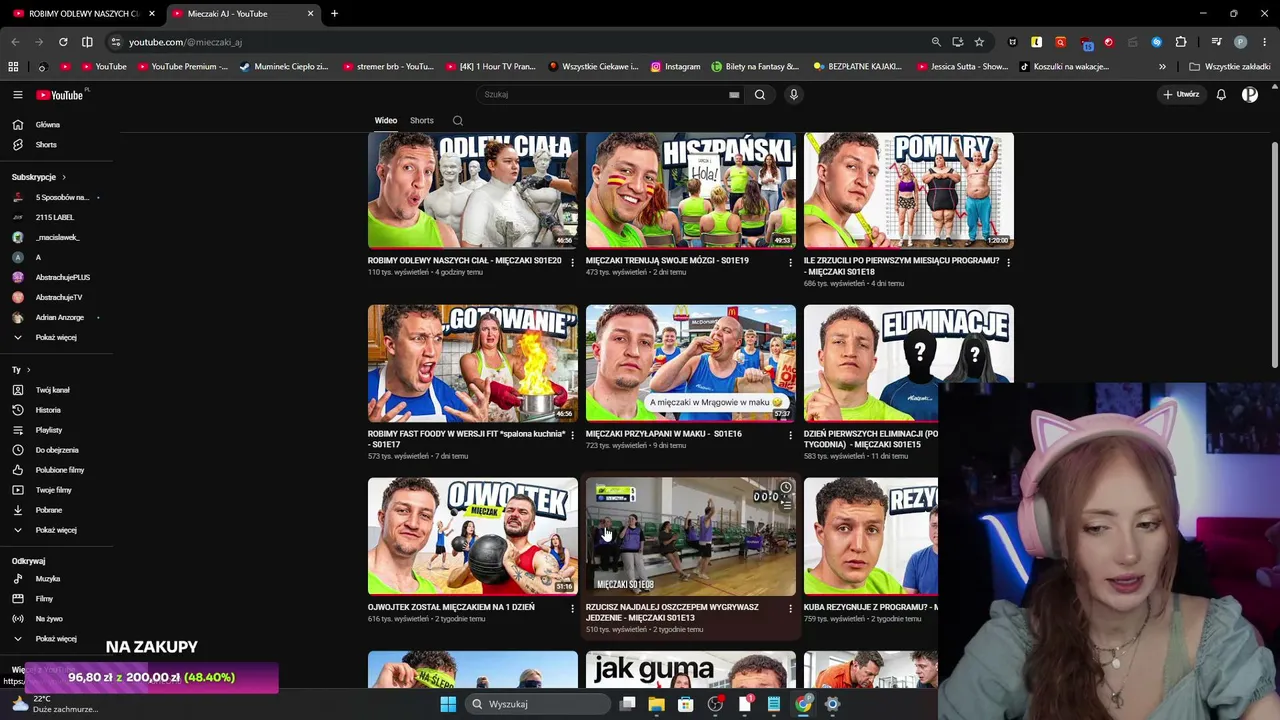Open a new browser tab

[334, 14]
